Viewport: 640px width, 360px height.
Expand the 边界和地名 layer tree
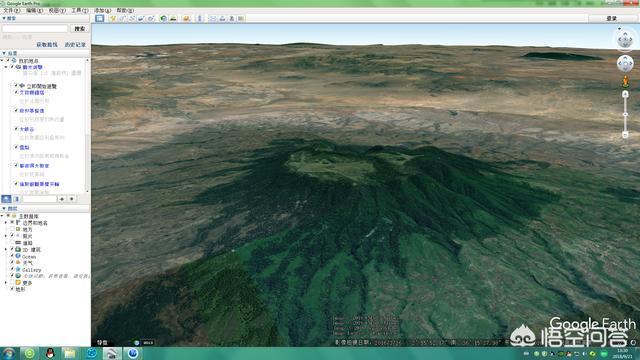click(x=6, y=223)
